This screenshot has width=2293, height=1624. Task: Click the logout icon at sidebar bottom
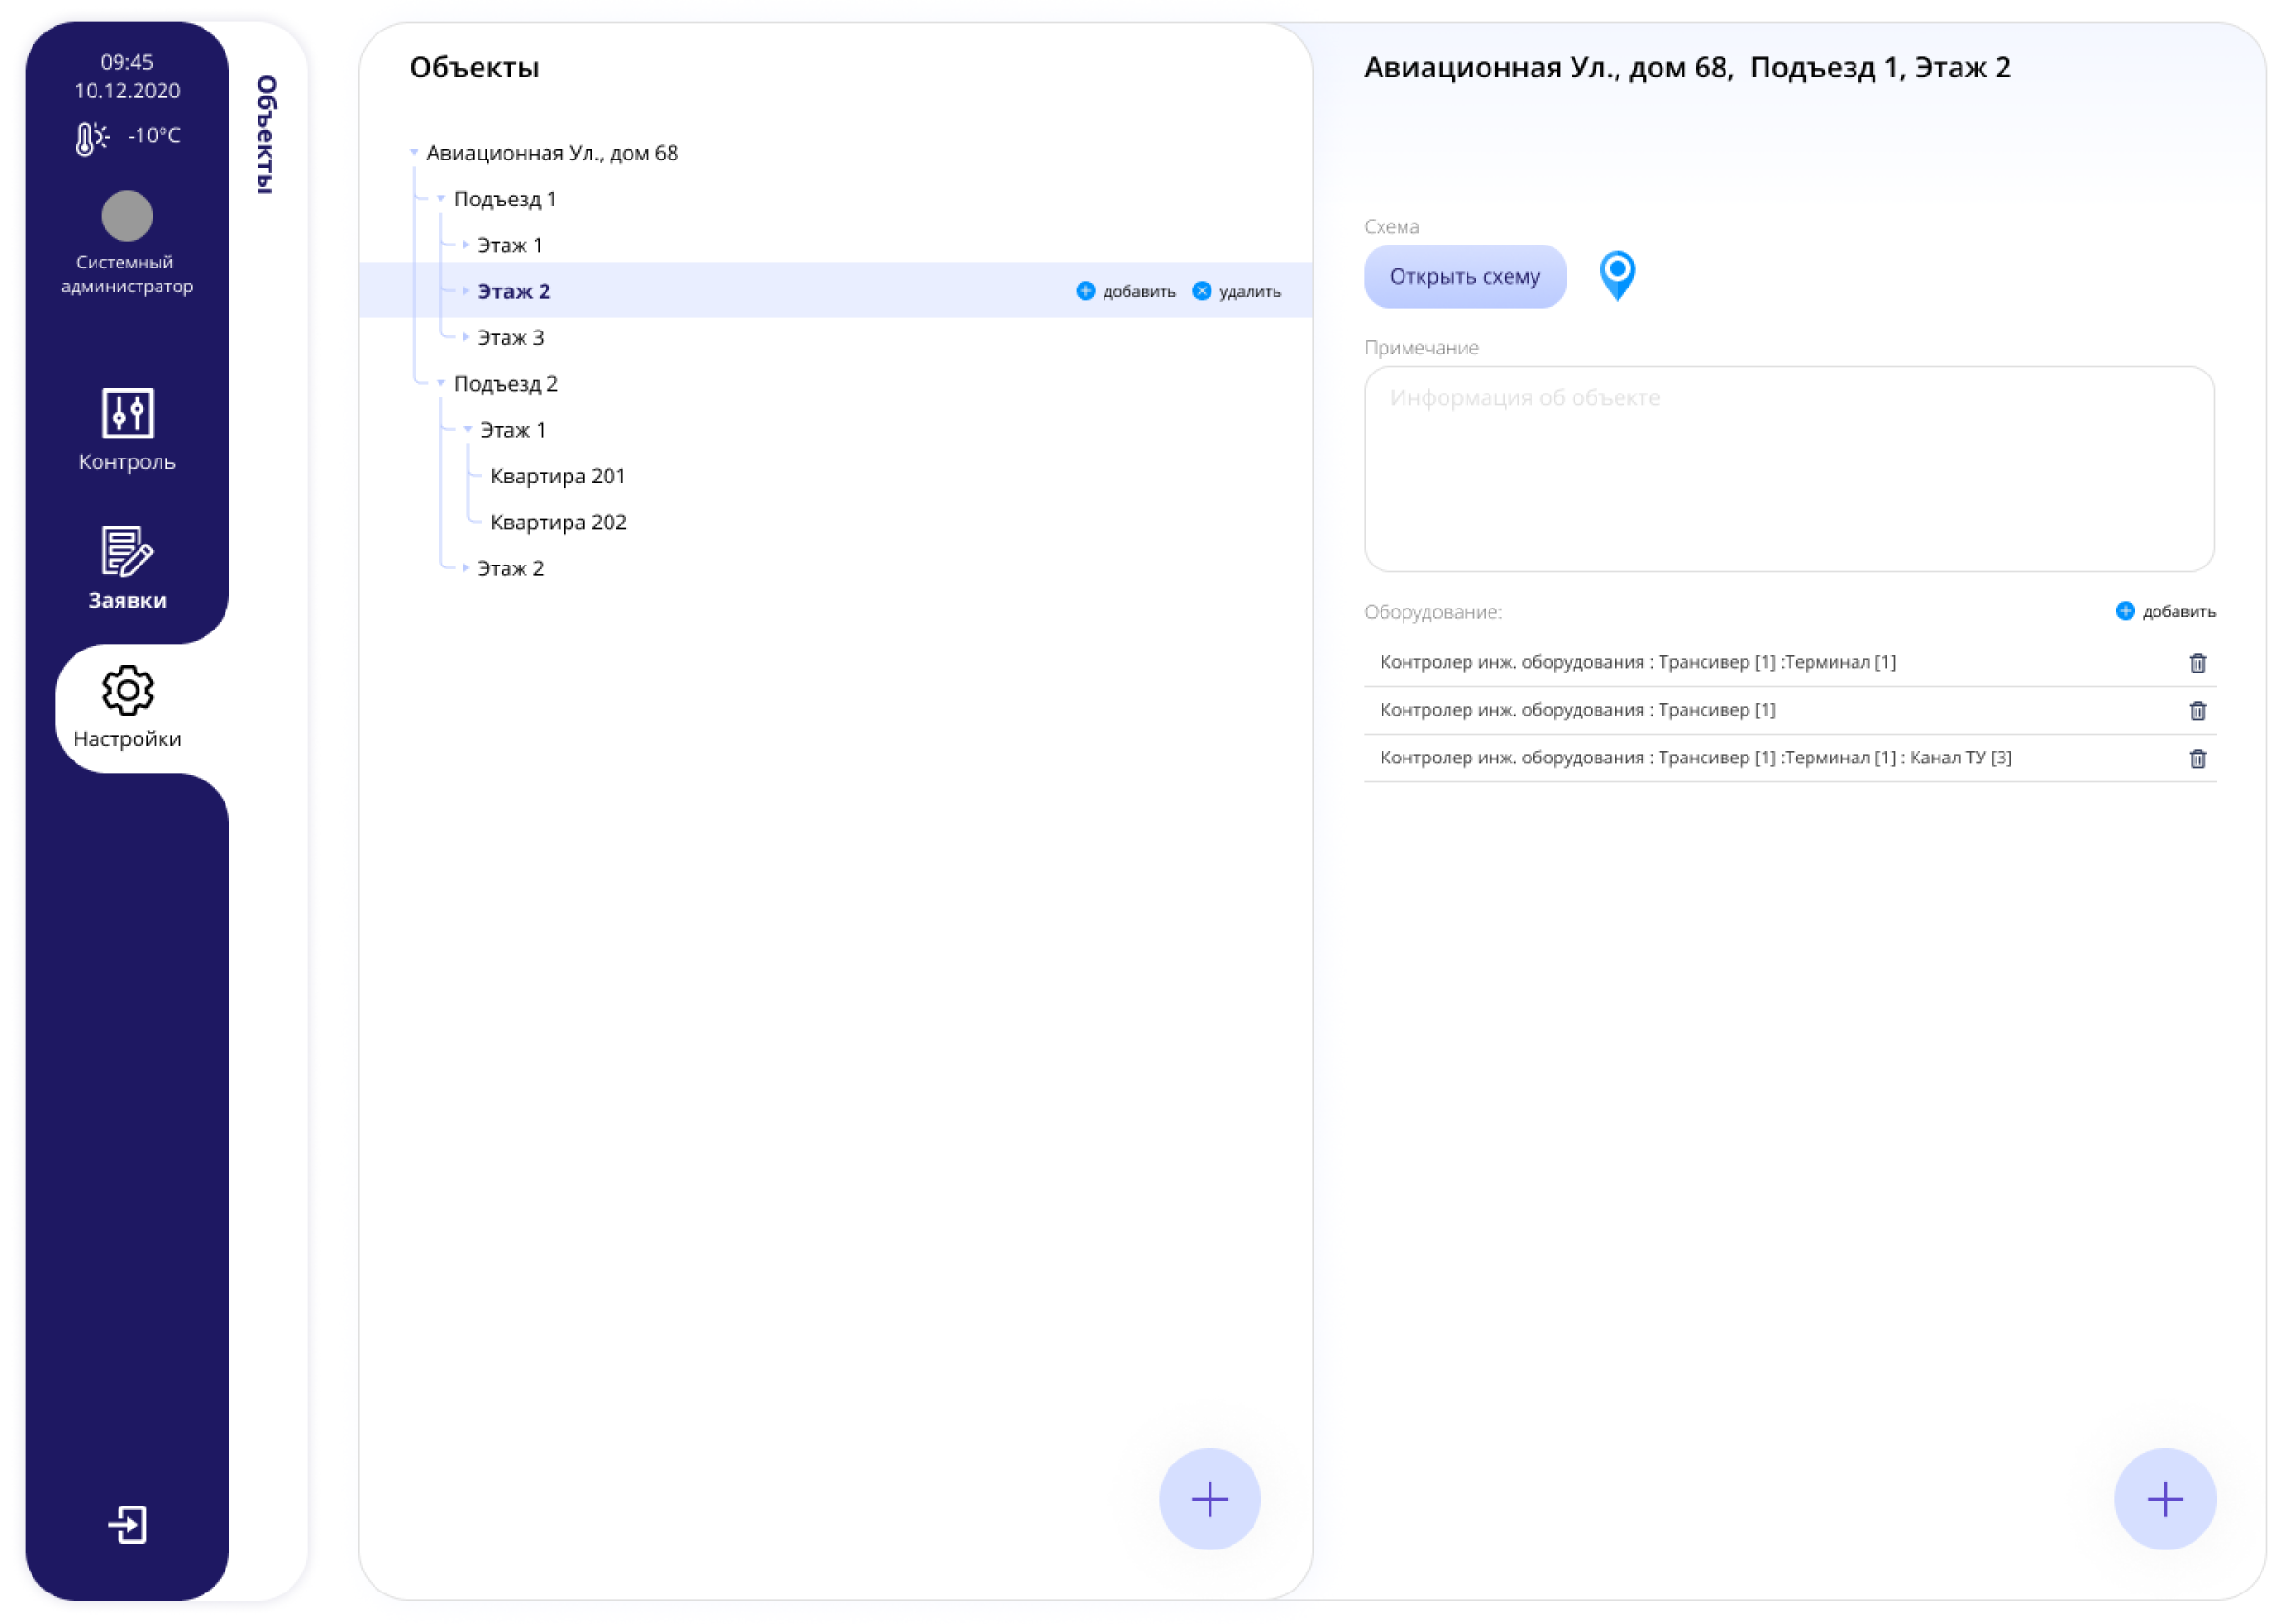tap(127, 1525)
